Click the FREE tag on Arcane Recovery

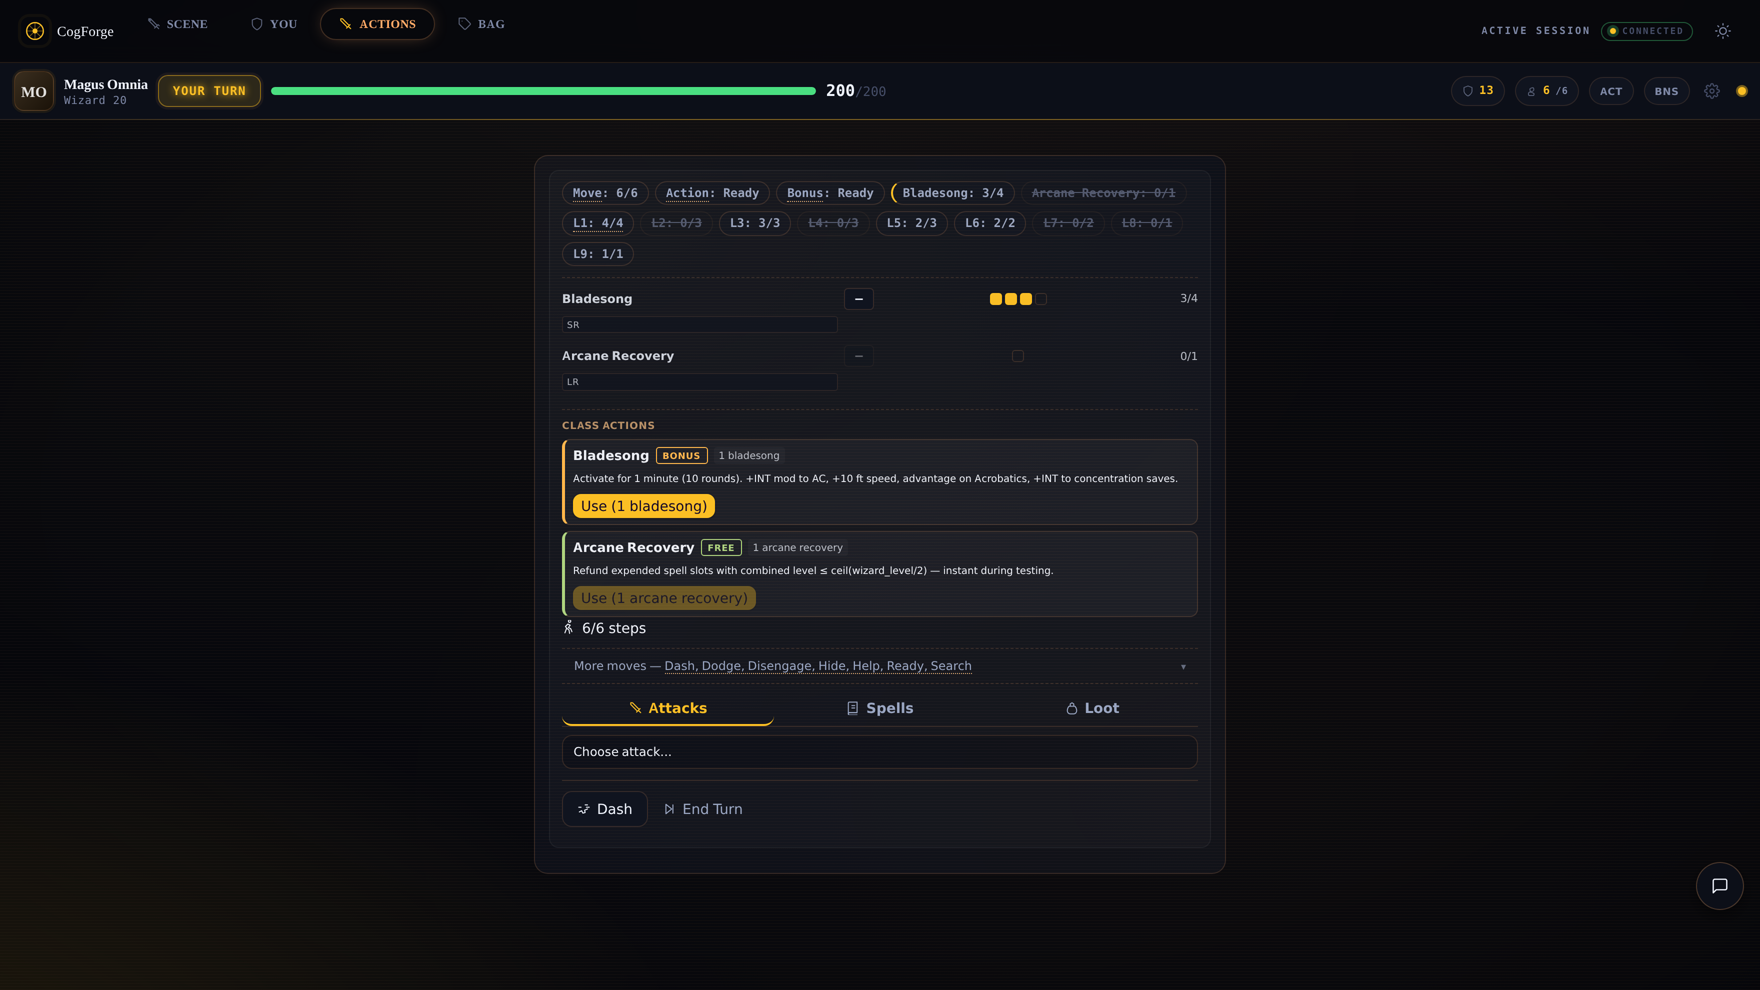pyautogui.click(x=721, y=548)
